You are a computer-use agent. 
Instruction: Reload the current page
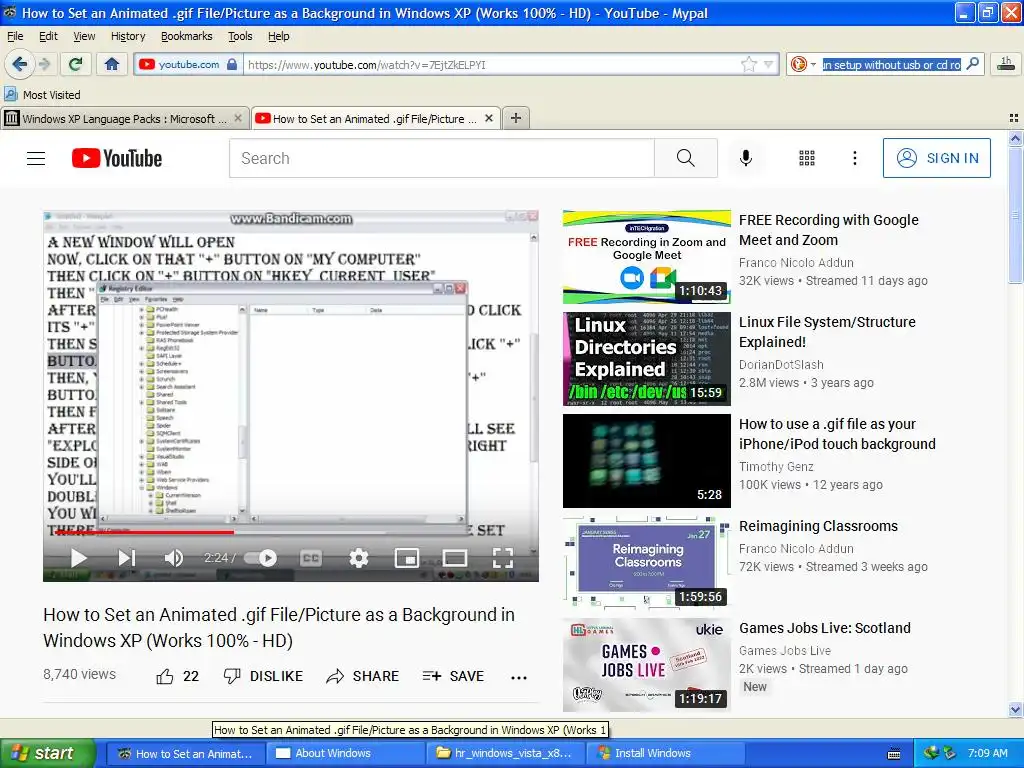76,64
